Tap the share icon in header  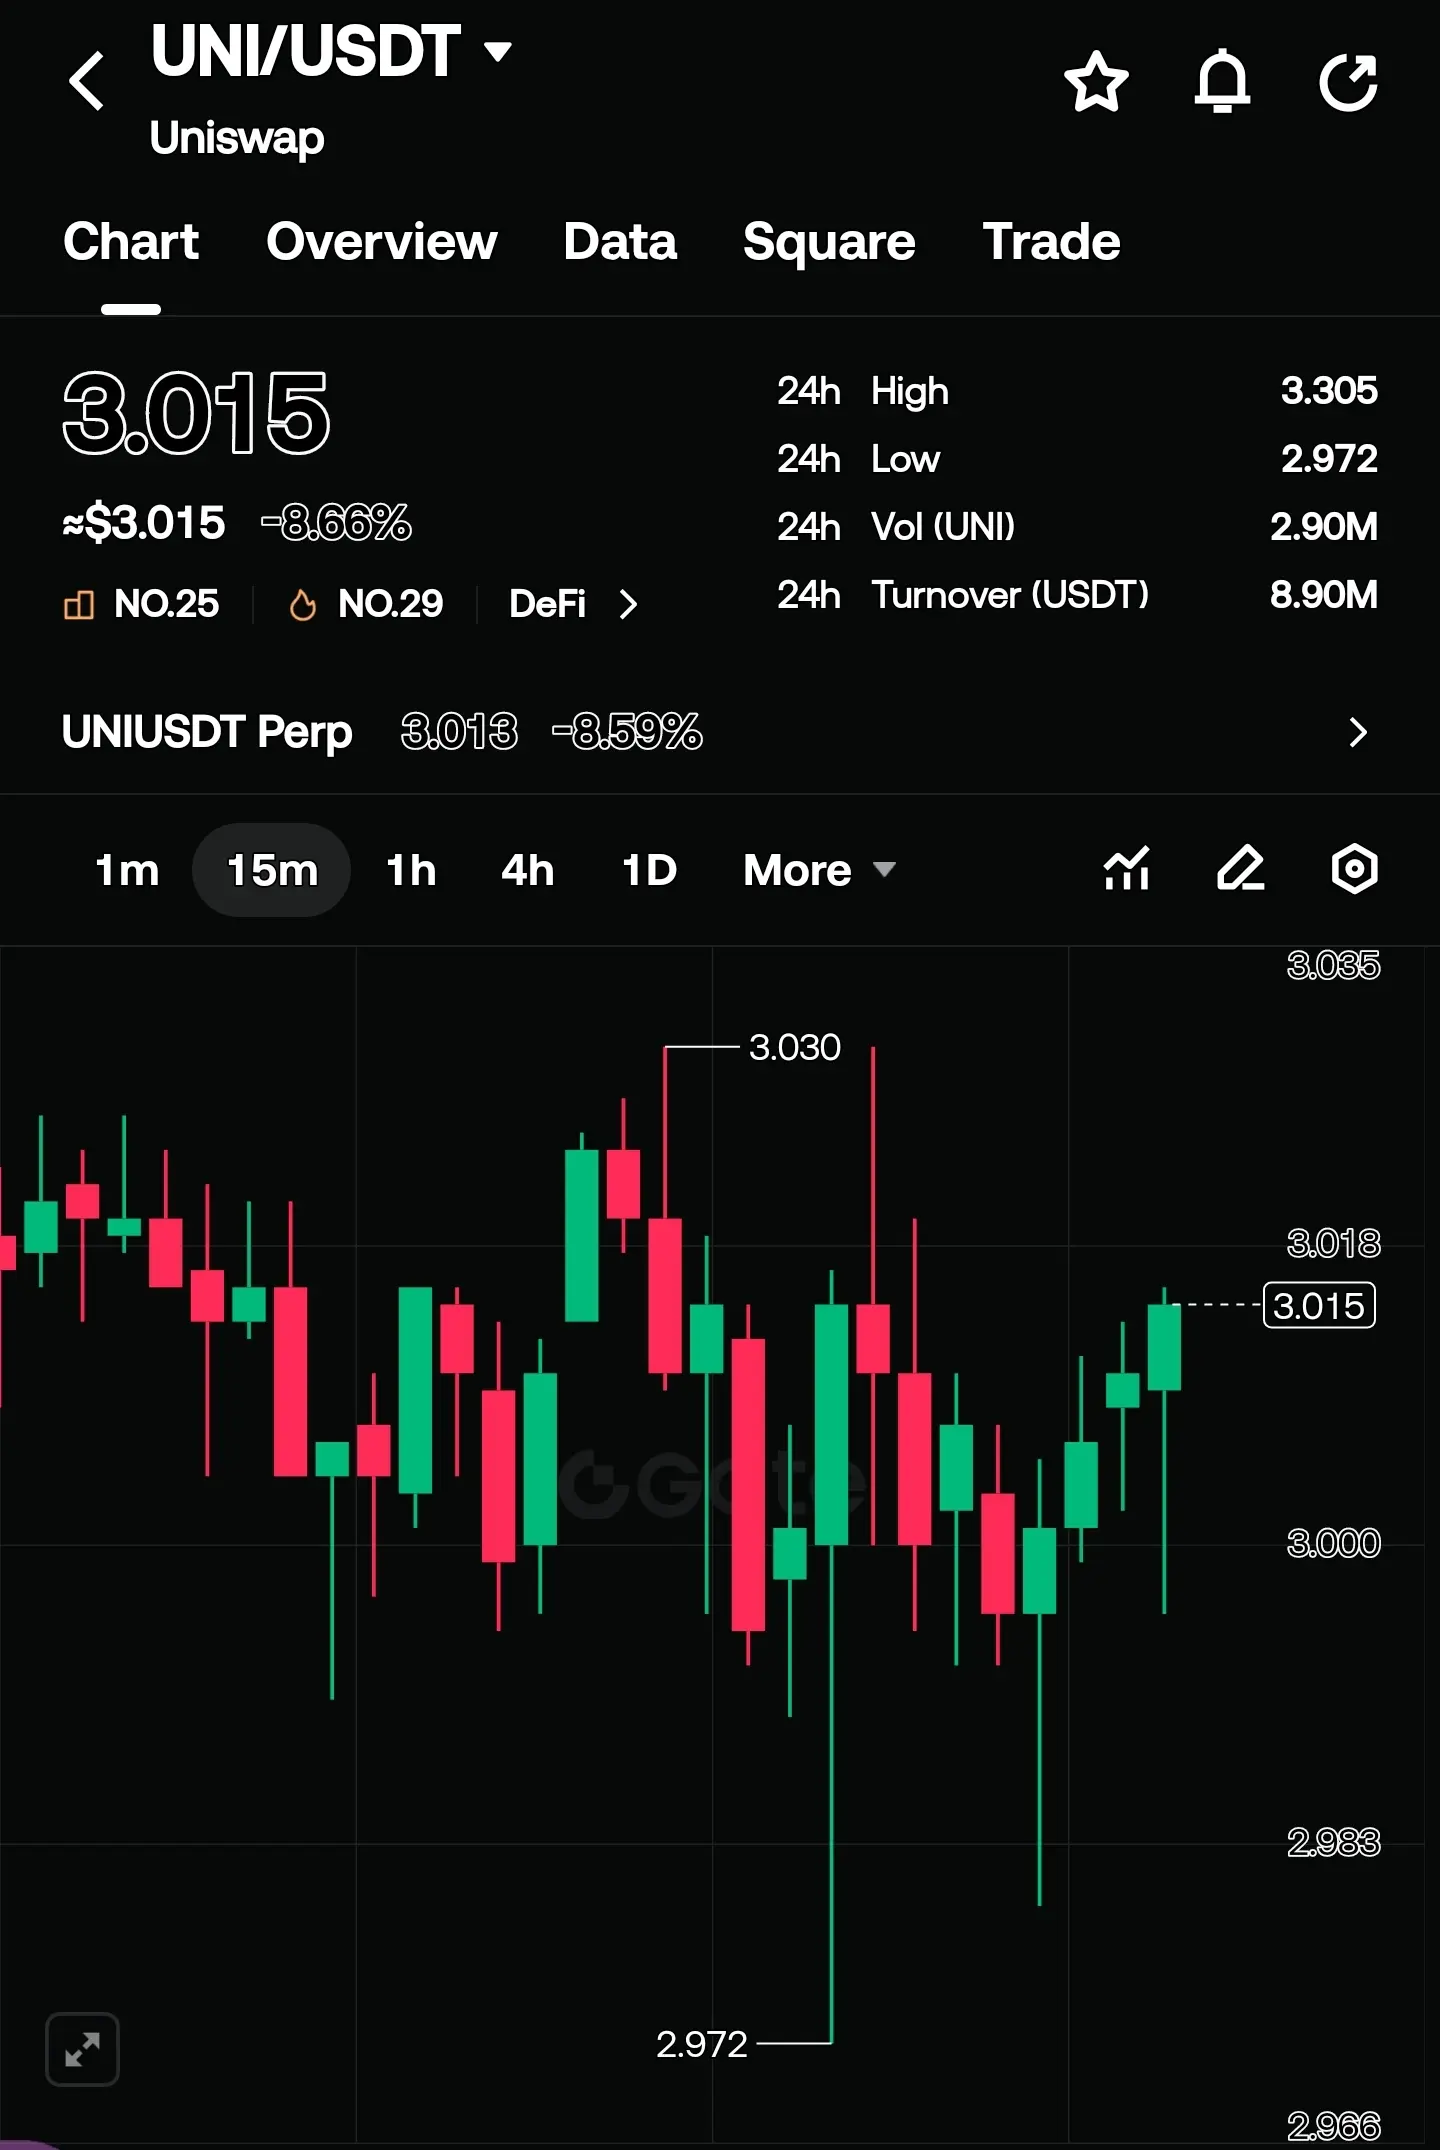[x=1349, y=81]
